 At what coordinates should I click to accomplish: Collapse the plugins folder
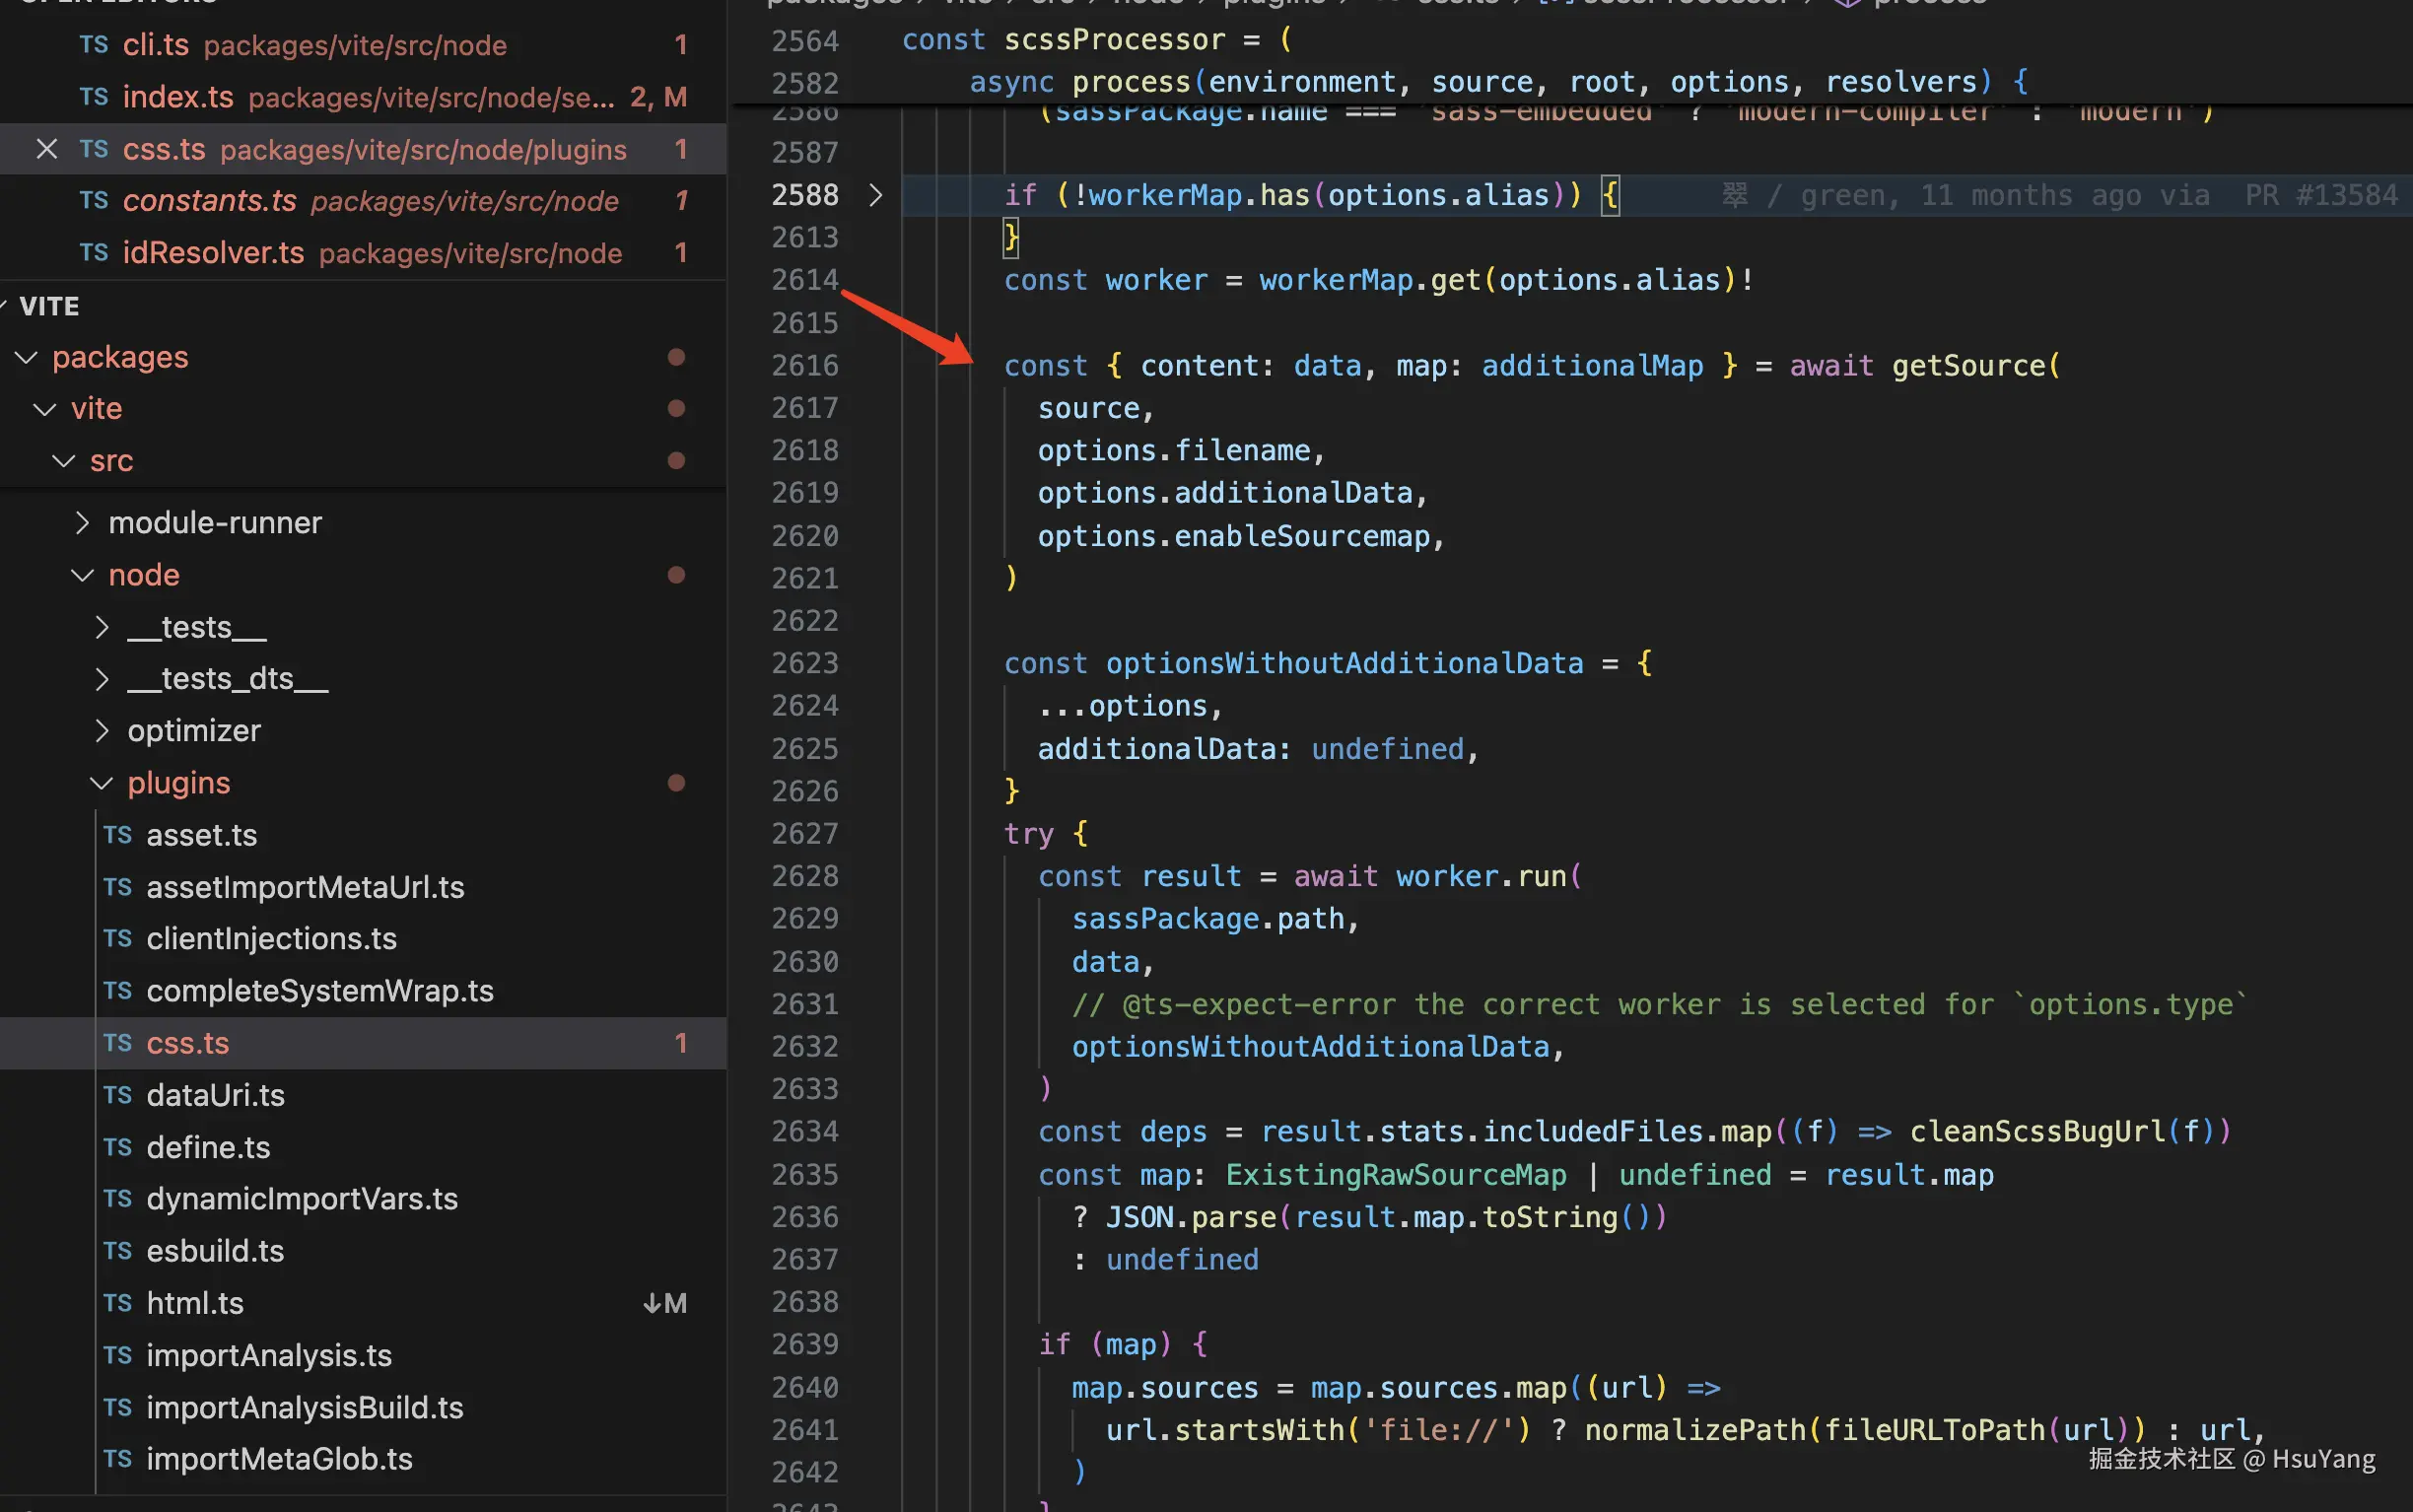[102, 783]
